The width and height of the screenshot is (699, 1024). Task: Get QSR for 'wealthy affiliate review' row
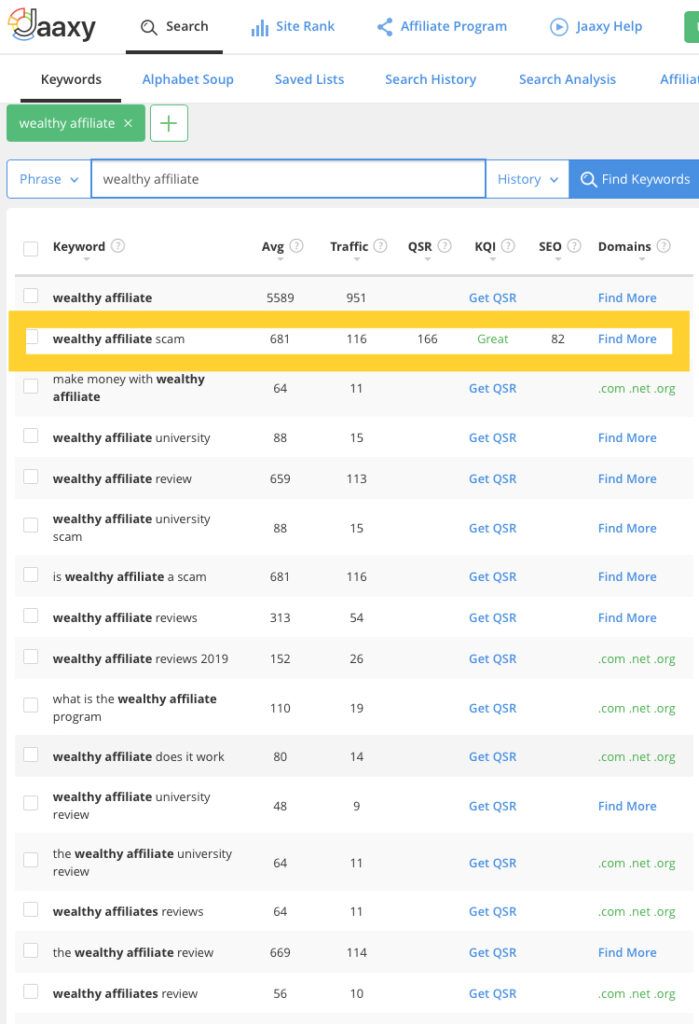coord(493,479)
